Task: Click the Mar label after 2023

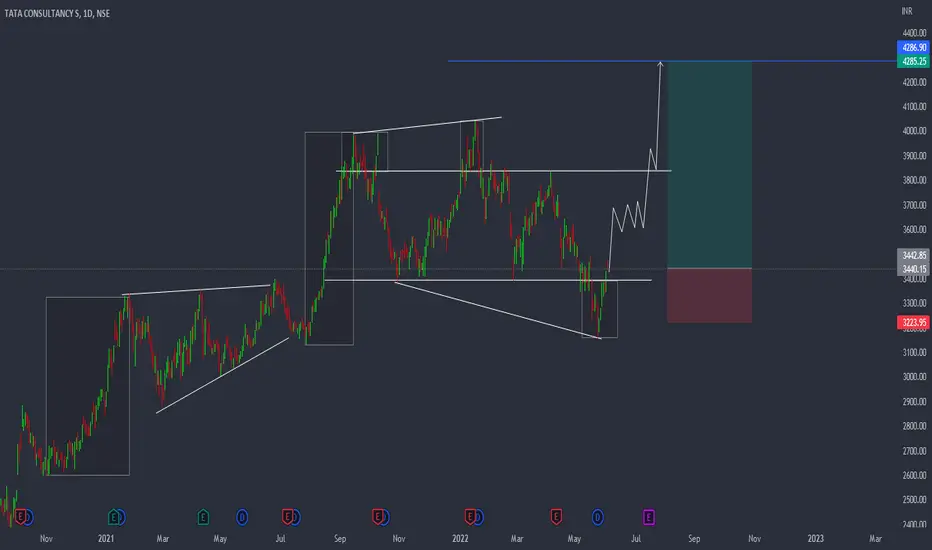Action: [876, 539]
